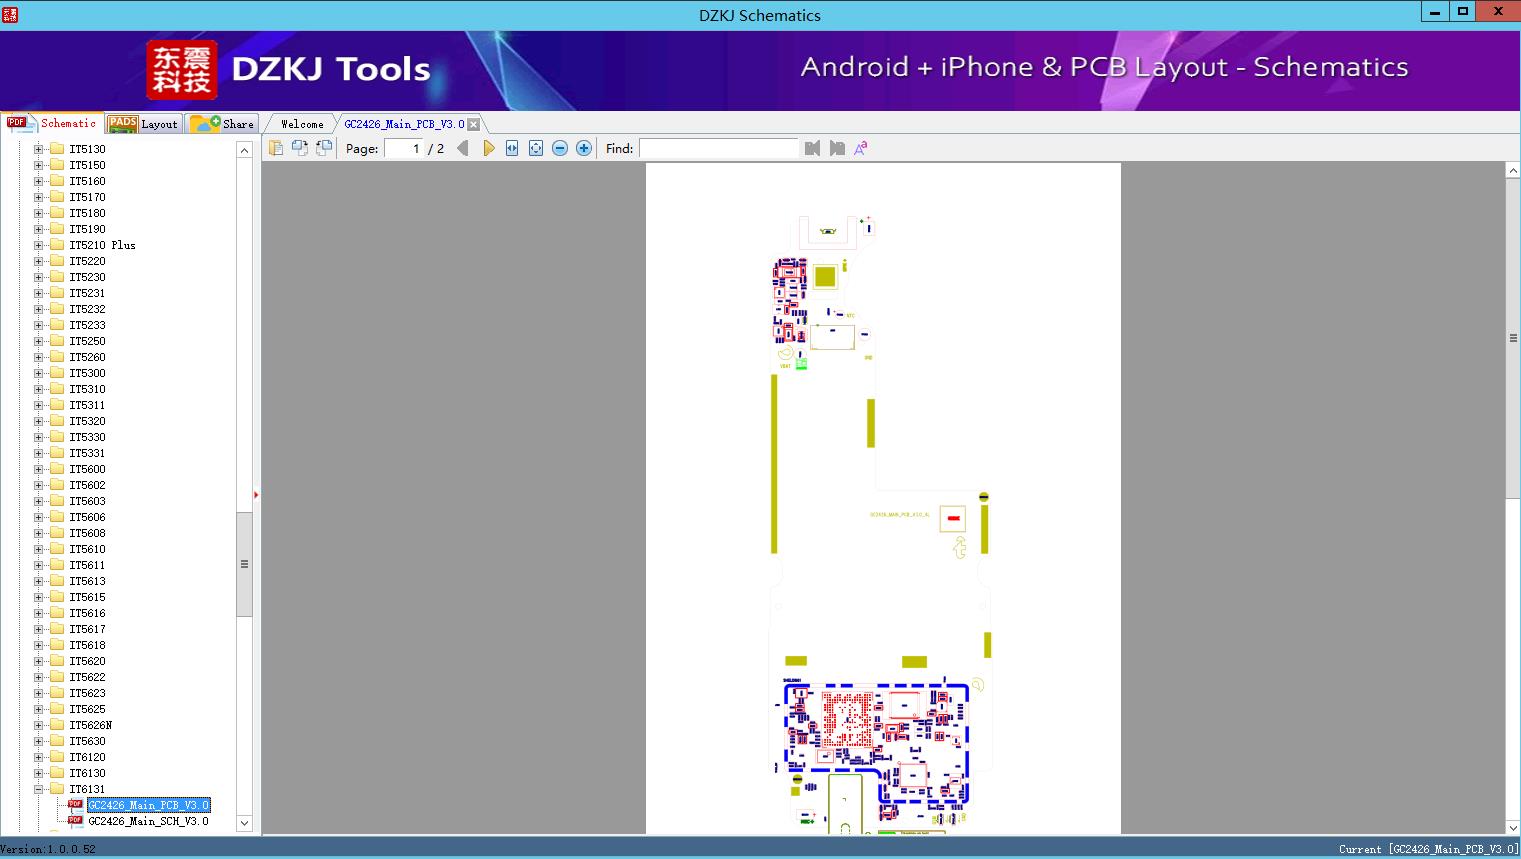Click IT5250 folder icon
Viewport: 1521px width, 859px height.
57,341
